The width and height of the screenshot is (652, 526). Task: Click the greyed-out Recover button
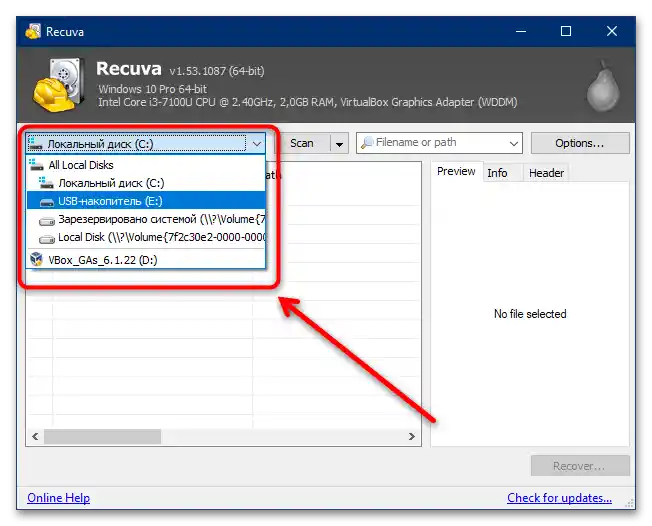(x=580, y=466)
